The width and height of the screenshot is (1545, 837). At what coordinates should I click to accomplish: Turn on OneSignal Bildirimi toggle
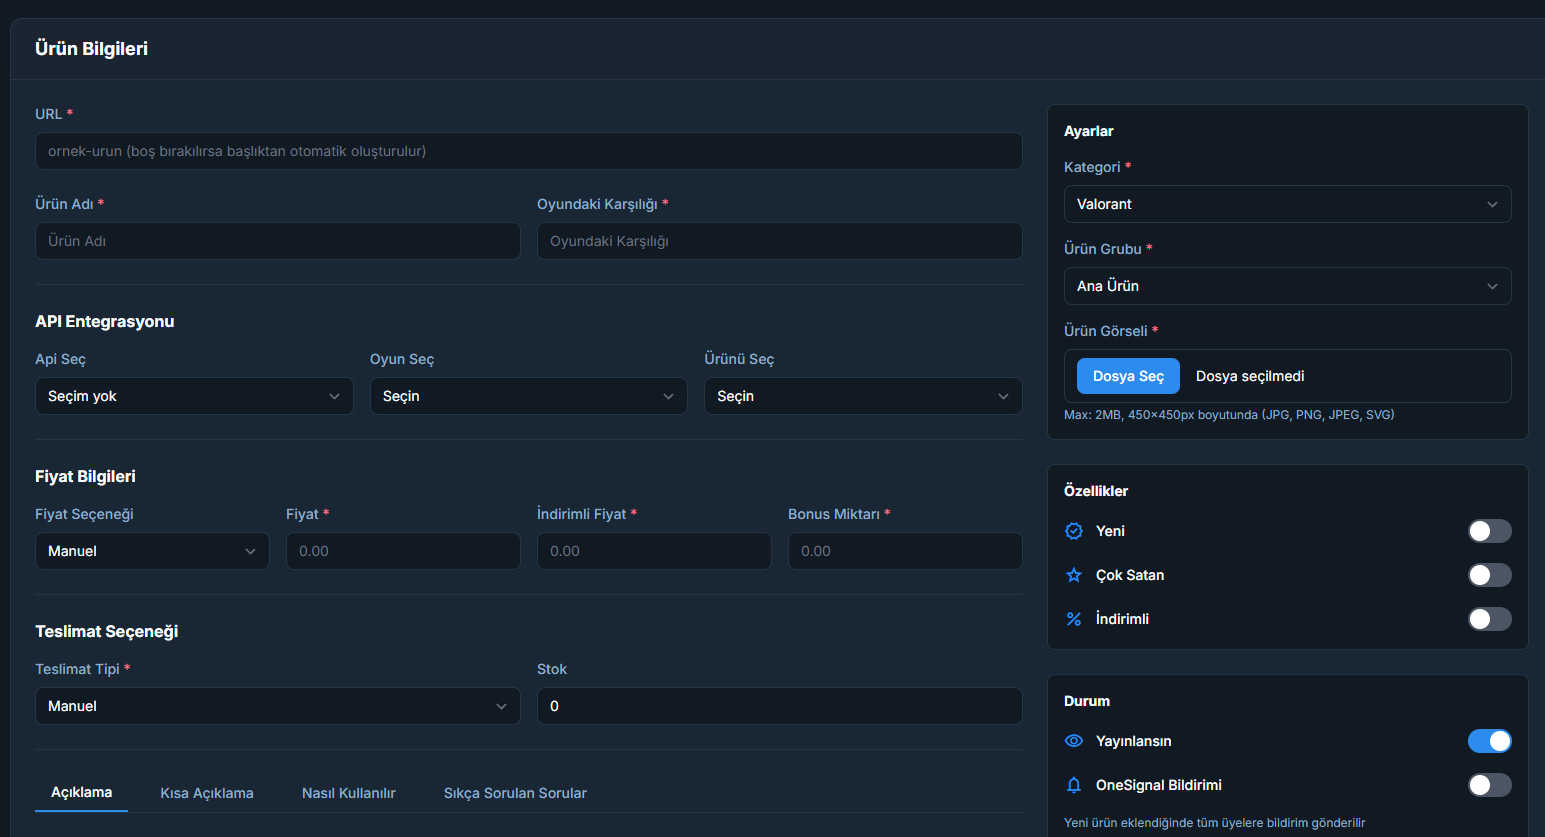click(1489, 785)
